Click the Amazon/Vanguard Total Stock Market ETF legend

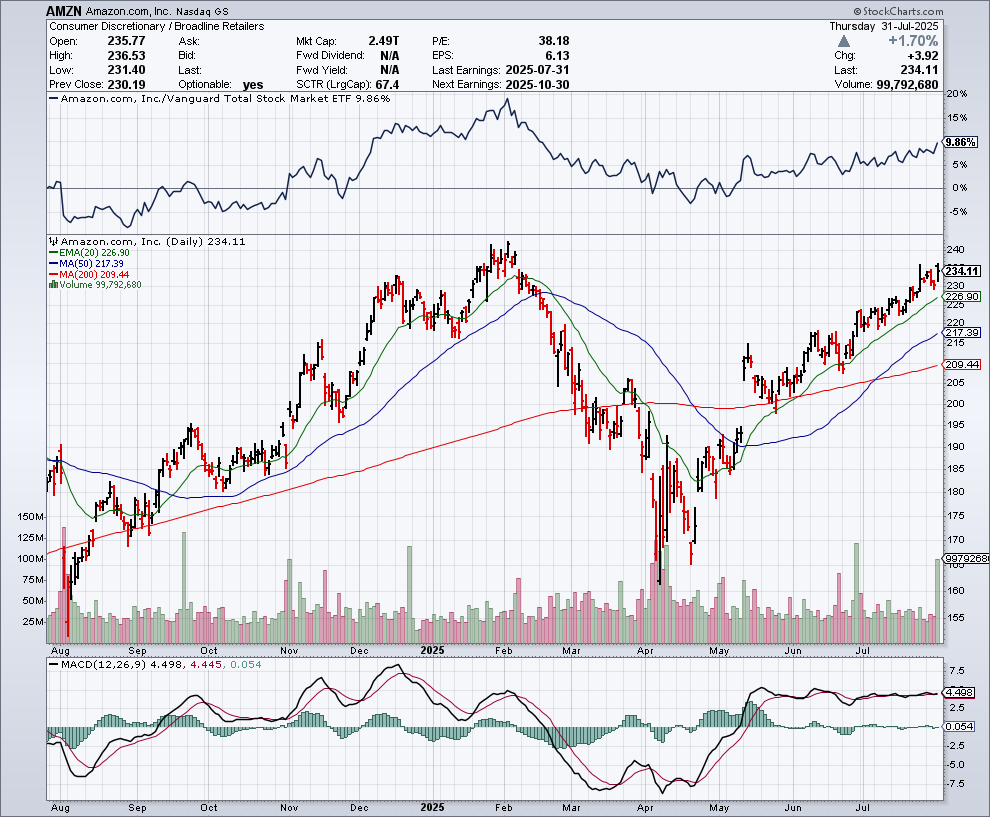(x=220, y=98)
